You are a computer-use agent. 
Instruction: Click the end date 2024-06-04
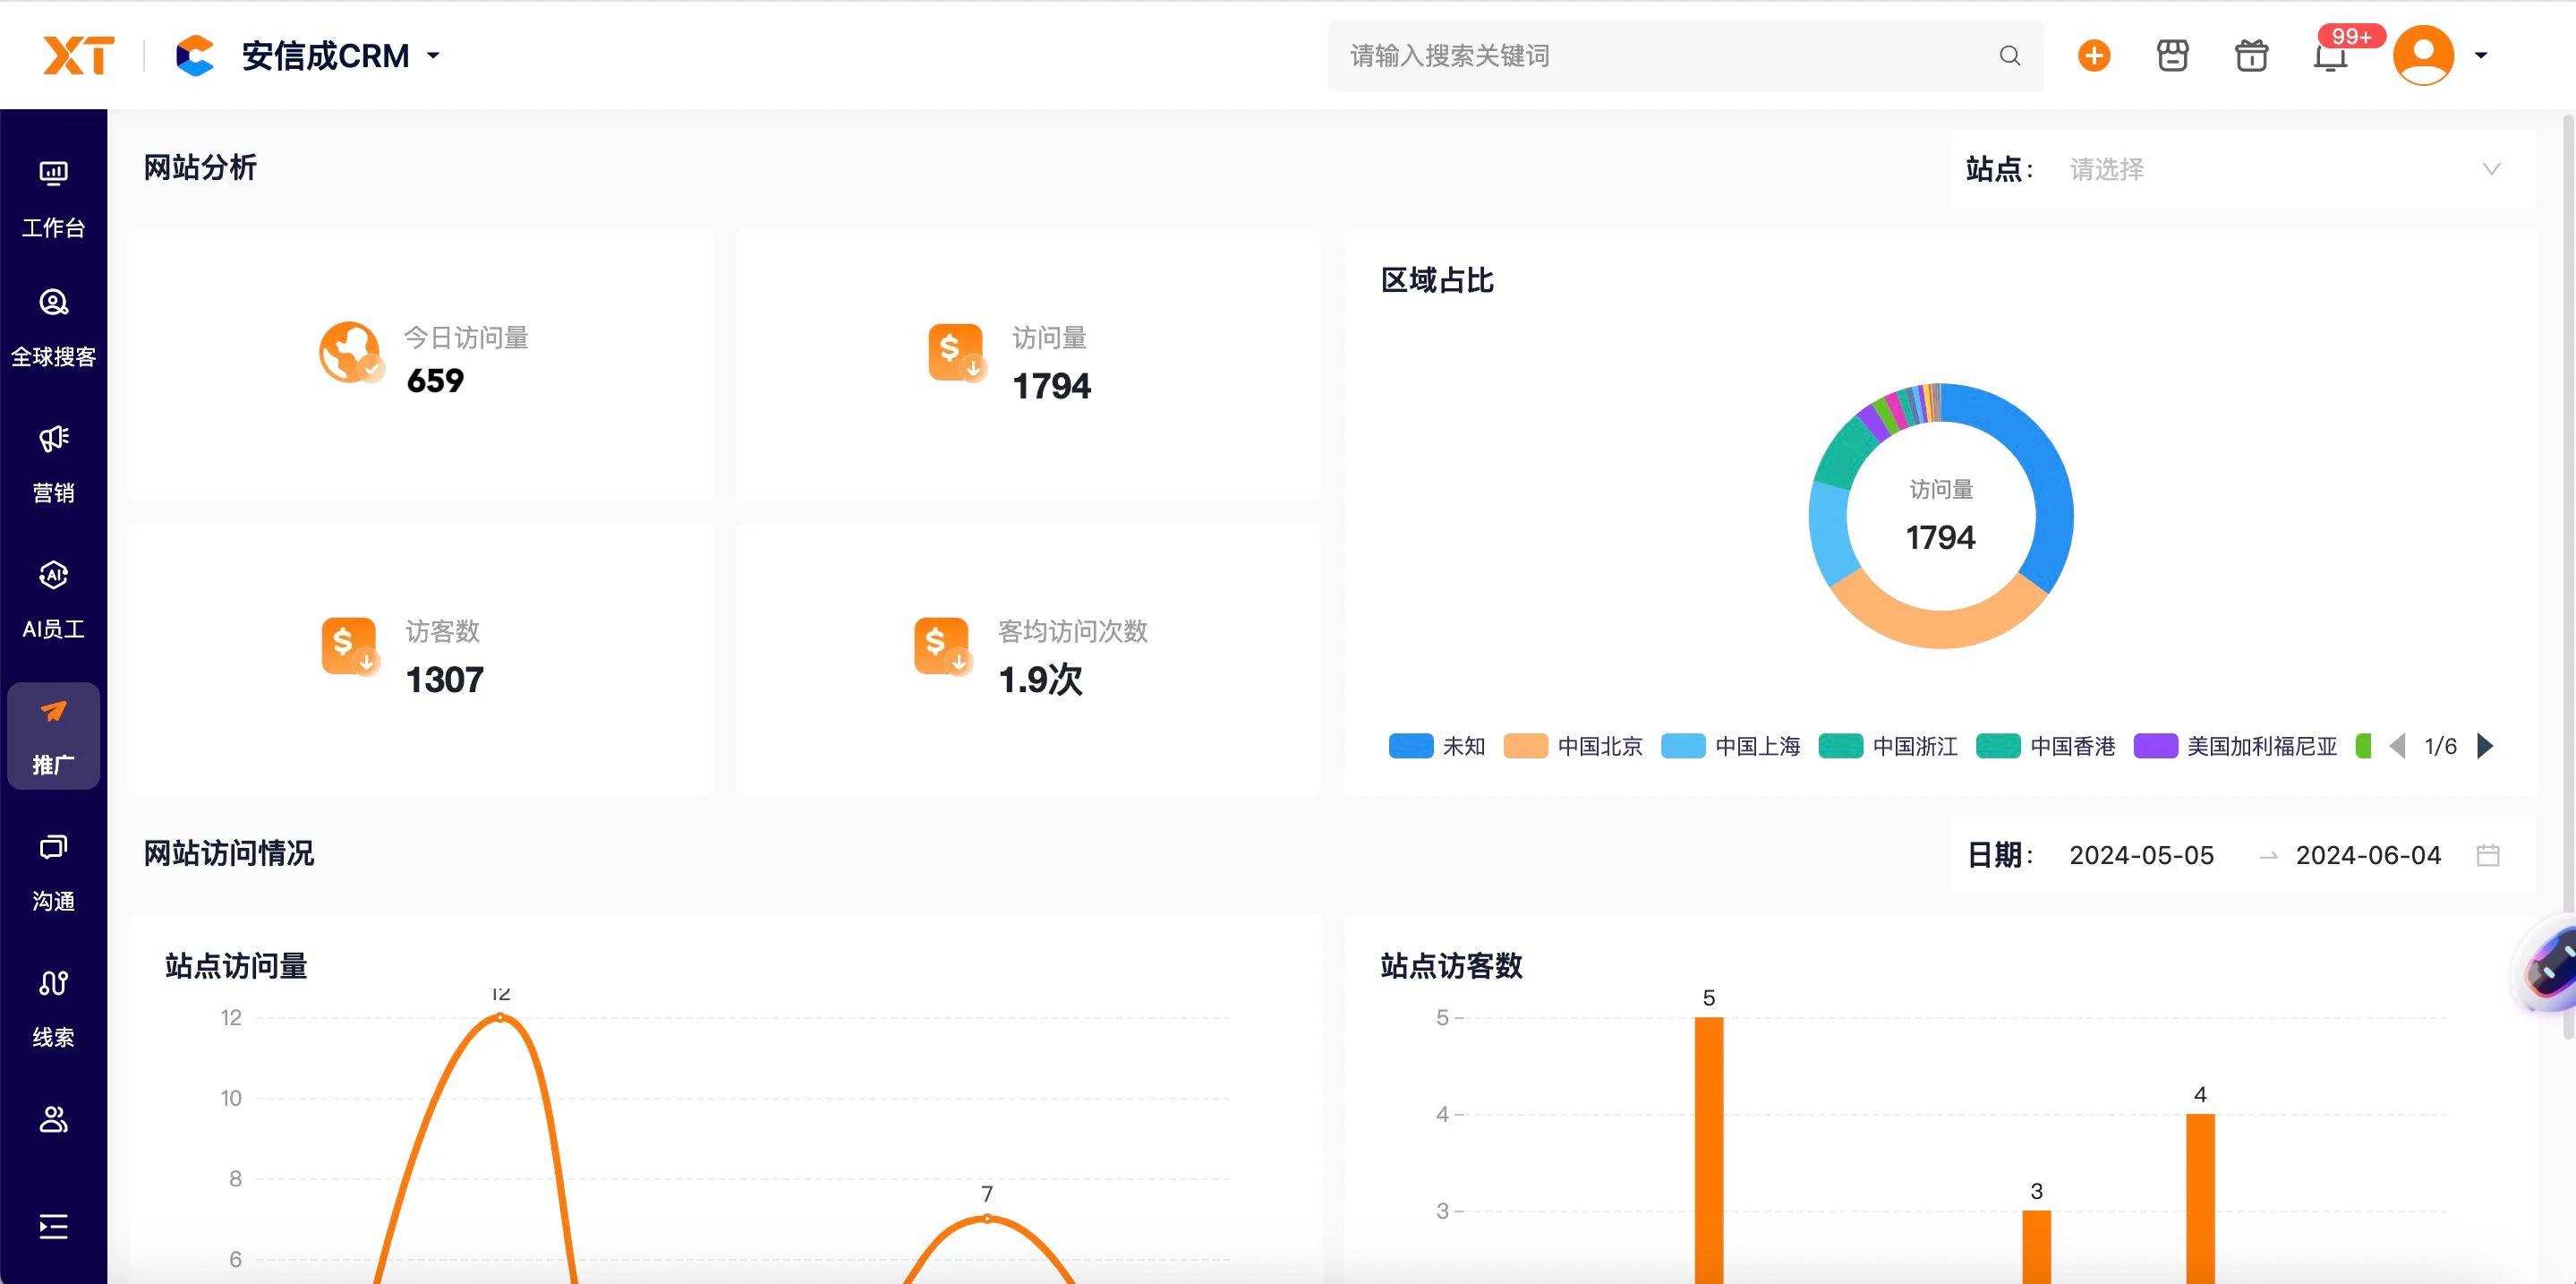click(2368, 855)
